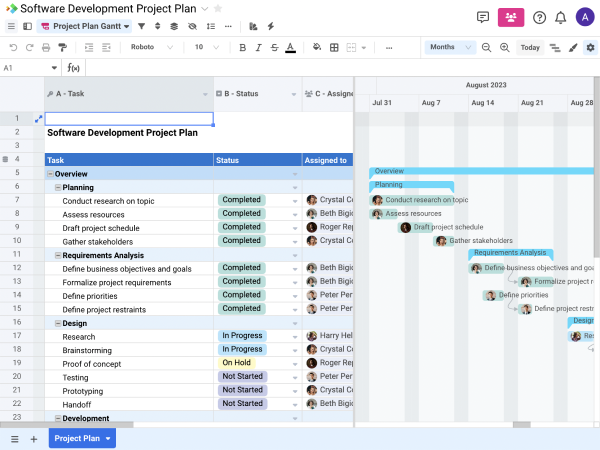
Task: Toggle italic formatting
Action: point(258,47)
